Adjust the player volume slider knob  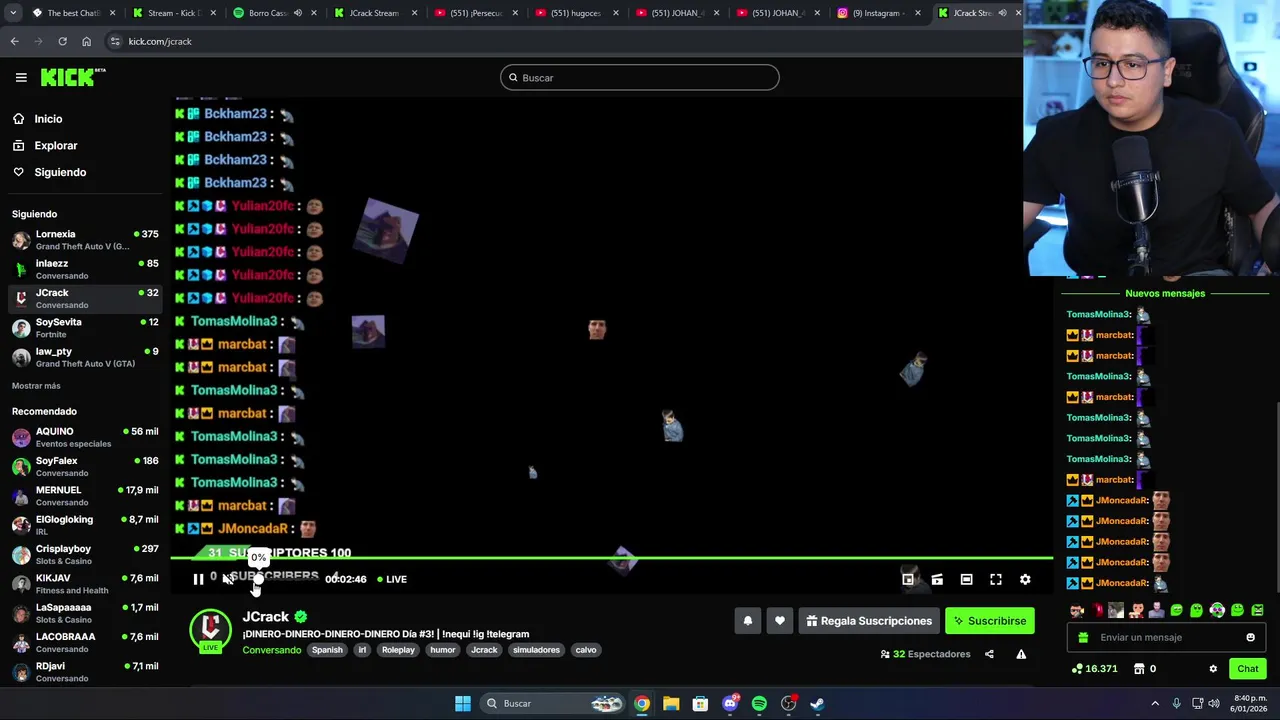(x=258, y=579)
